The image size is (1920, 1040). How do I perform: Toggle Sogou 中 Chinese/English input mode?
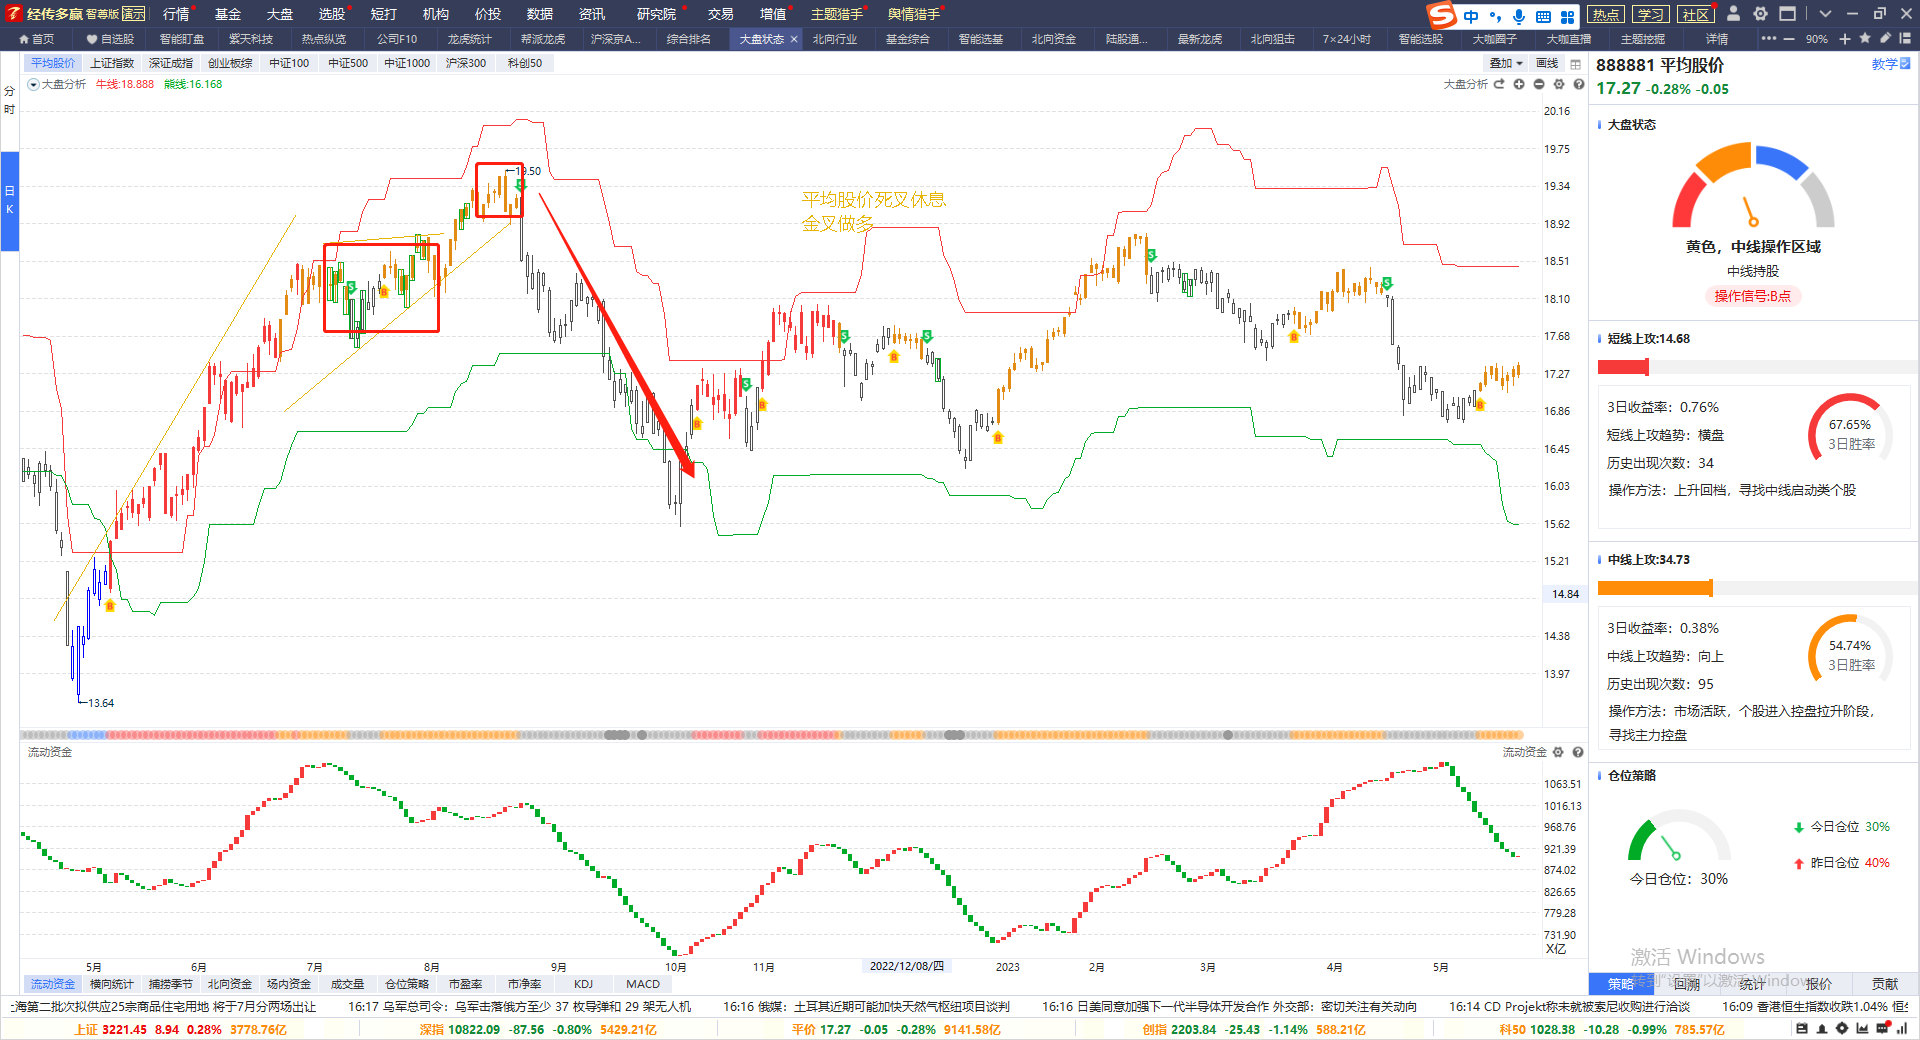tap(1471, 16)
